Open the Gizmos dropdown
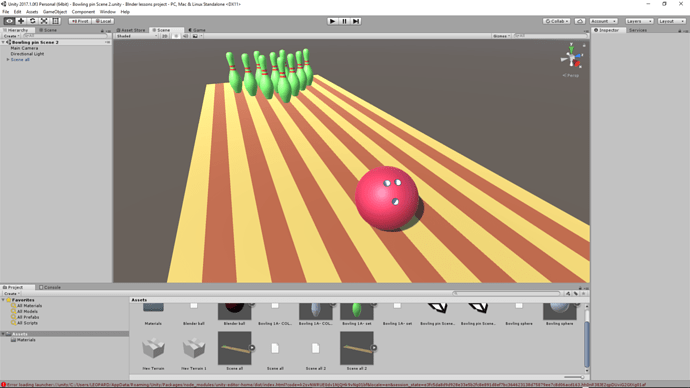 [x=501, y=36]
